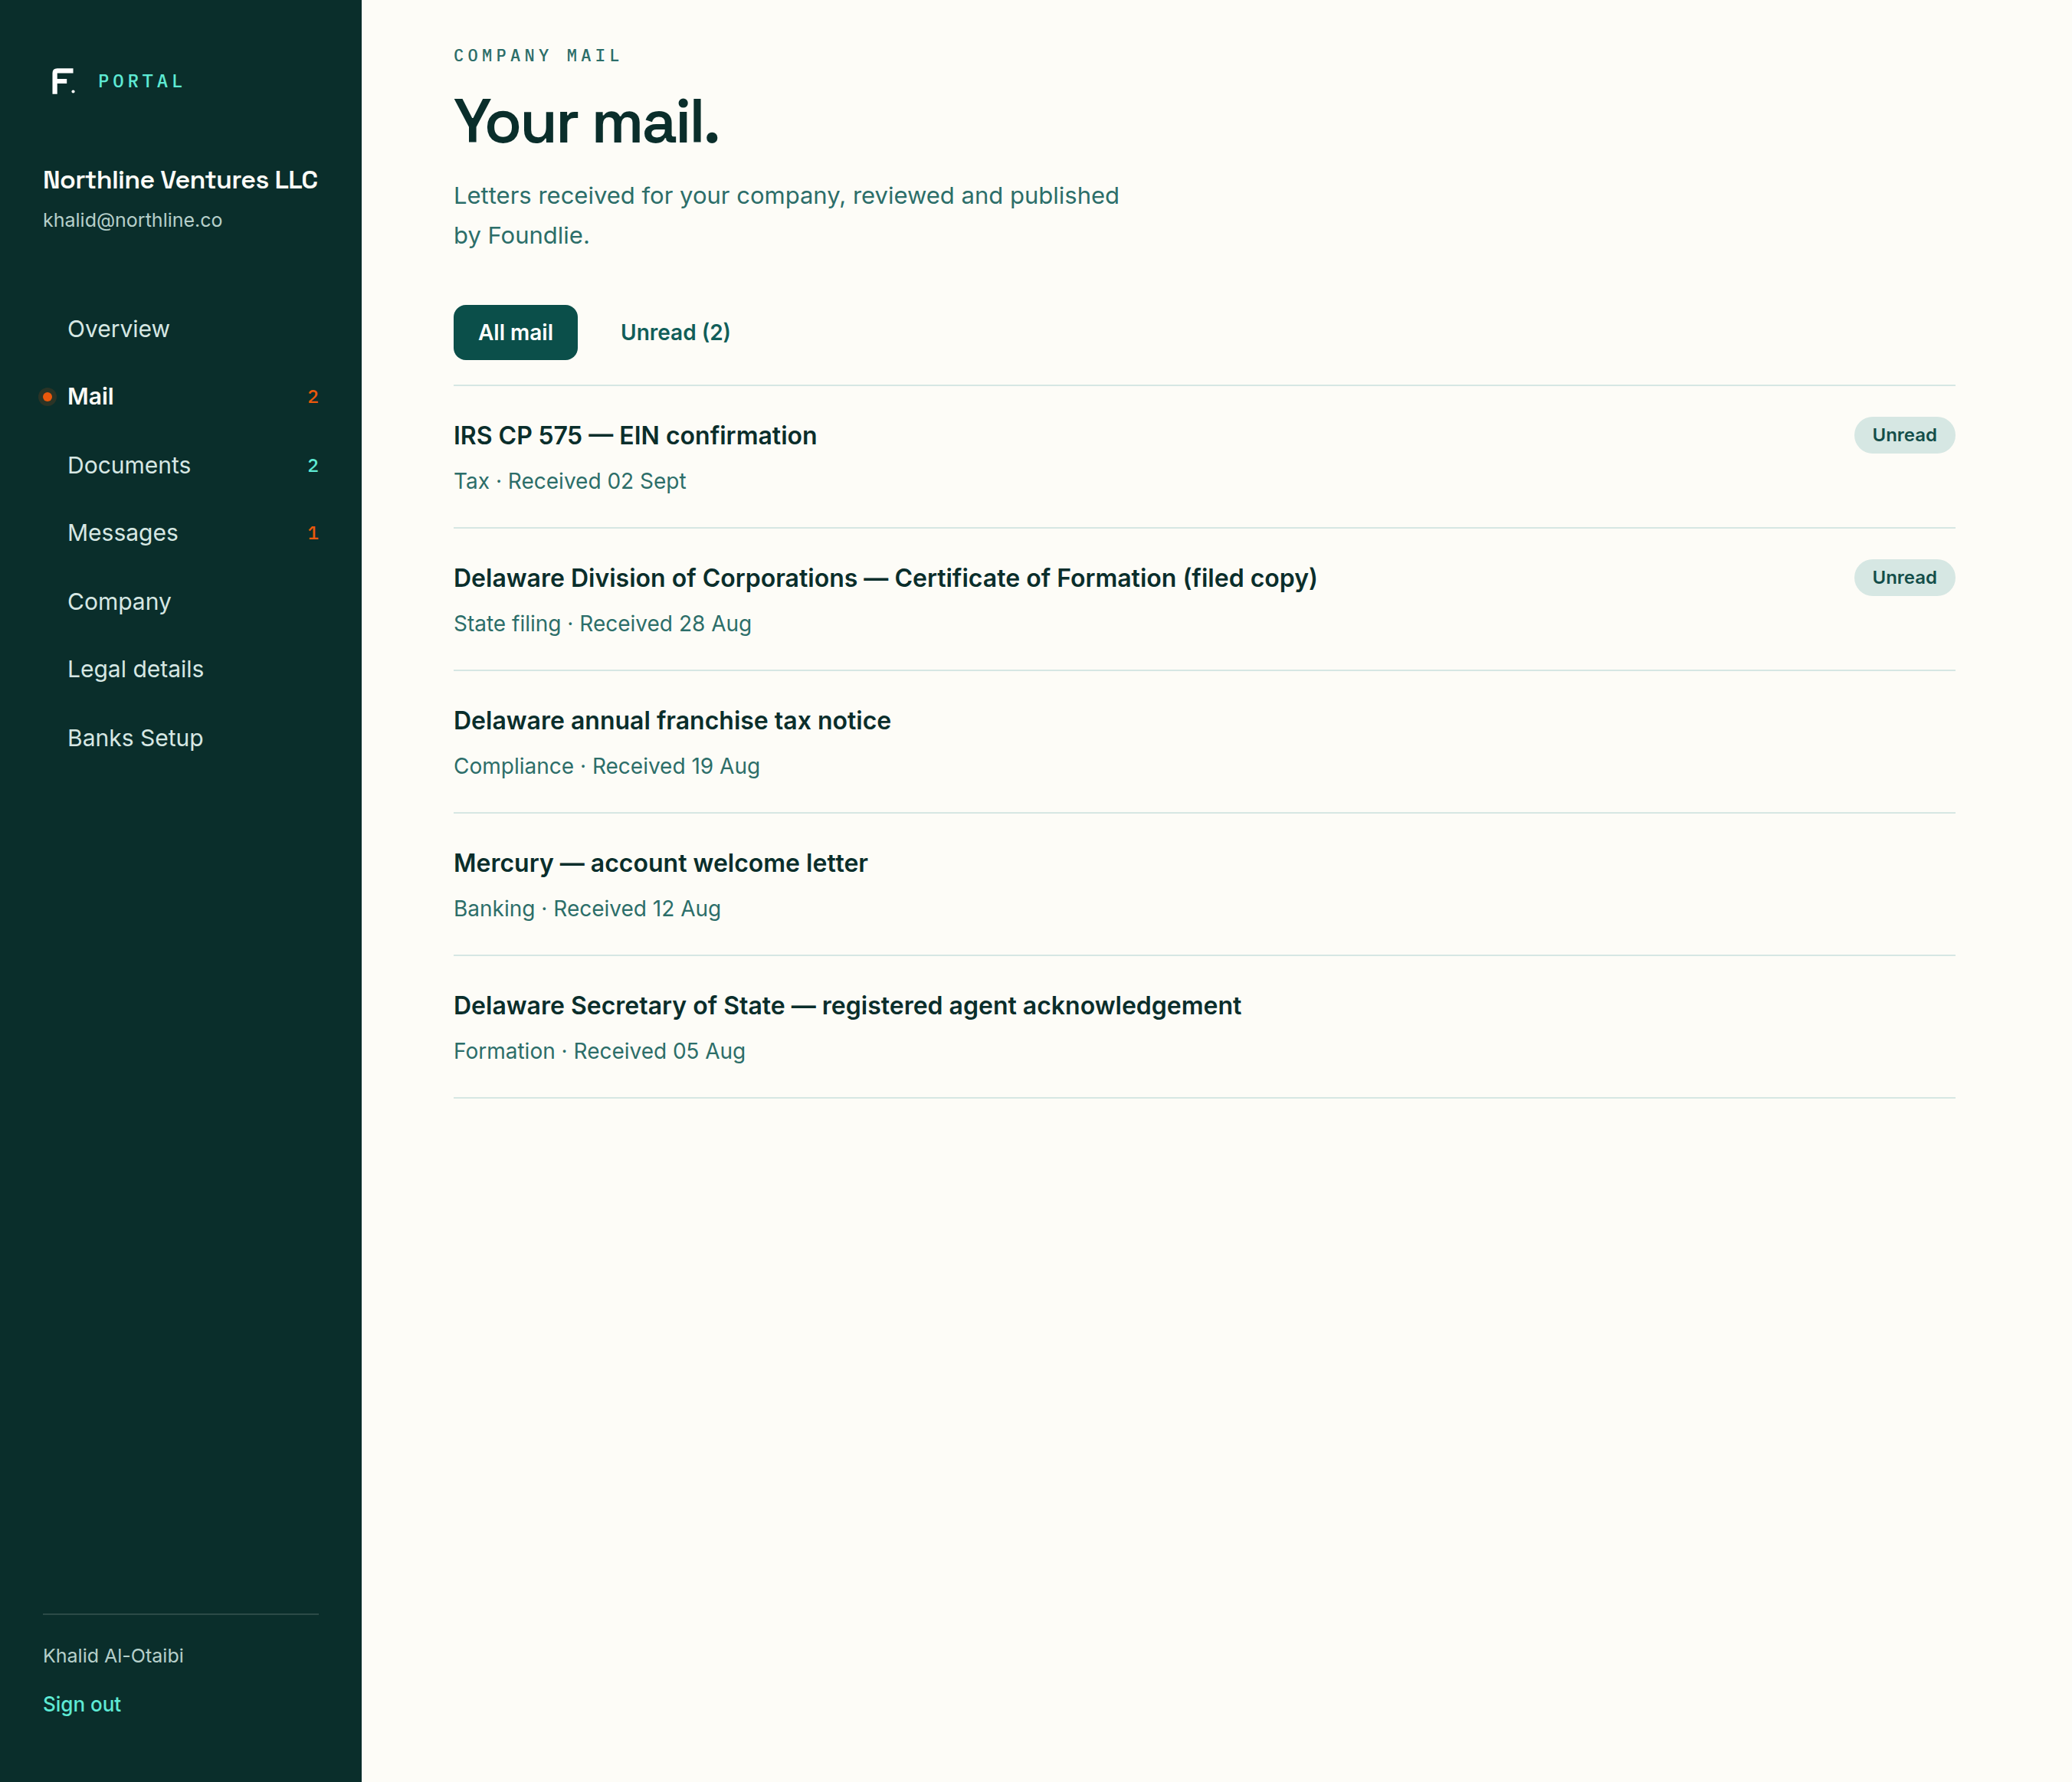Open Mercury account welcome letter
Viewport: 2072px width, 1782px height.
[1204, 884]
